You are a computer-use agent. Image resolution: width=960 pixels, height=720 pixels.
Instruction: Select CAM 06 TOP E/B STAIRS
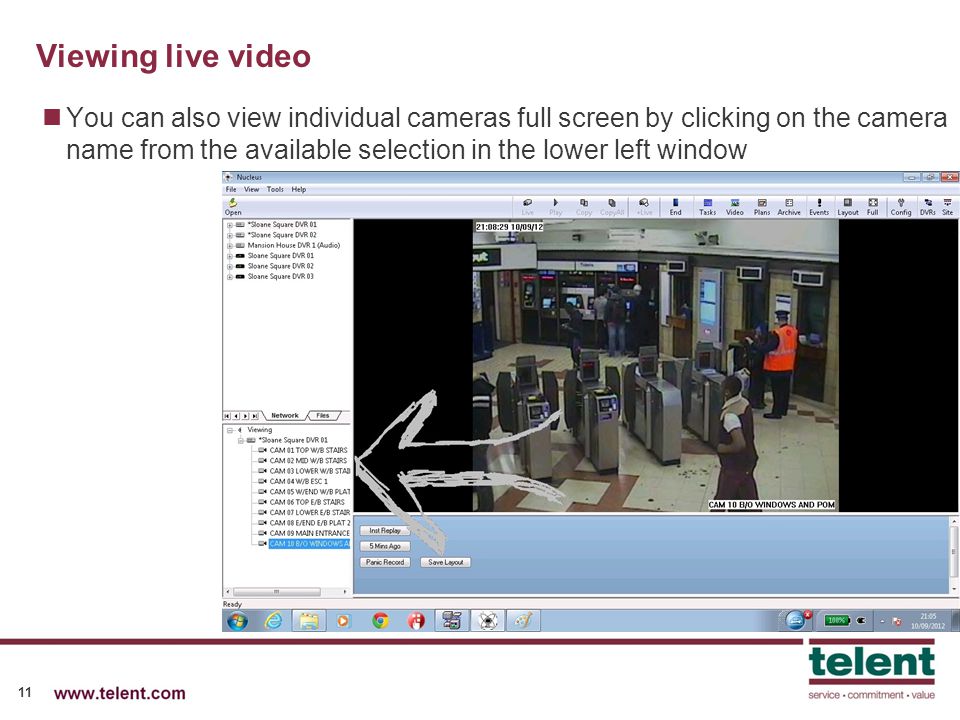coord(307,502)
